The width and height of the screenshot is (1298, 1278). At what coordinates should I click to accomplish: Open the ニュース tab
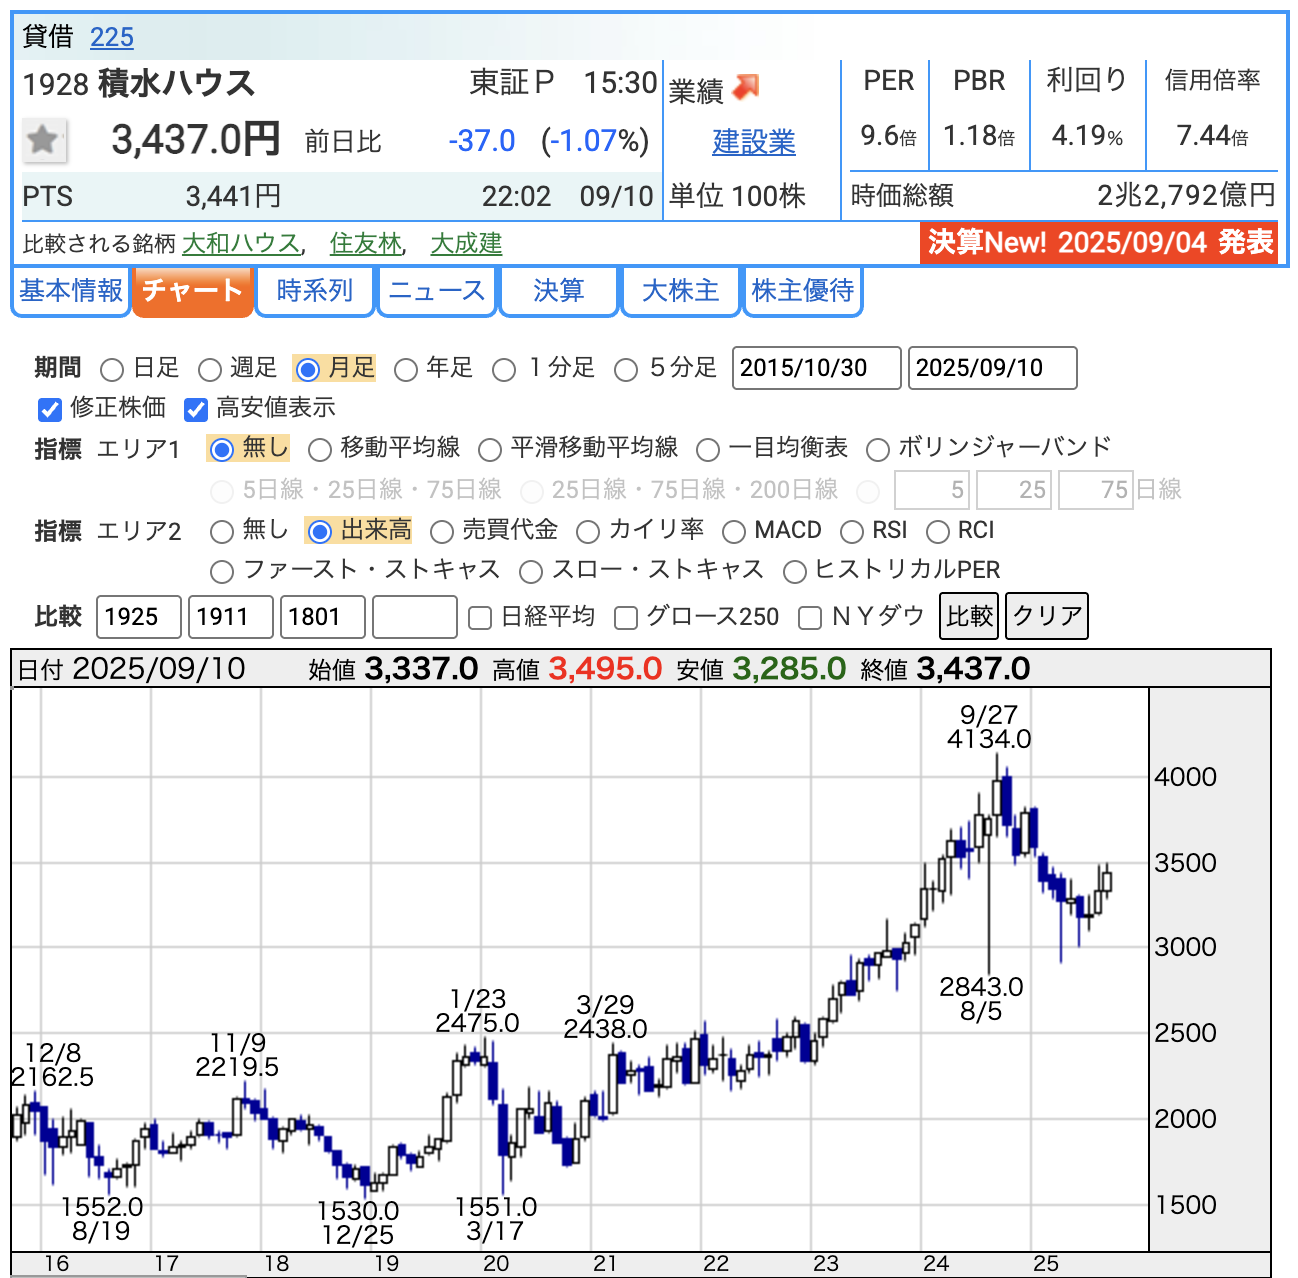tap(437, 291)
